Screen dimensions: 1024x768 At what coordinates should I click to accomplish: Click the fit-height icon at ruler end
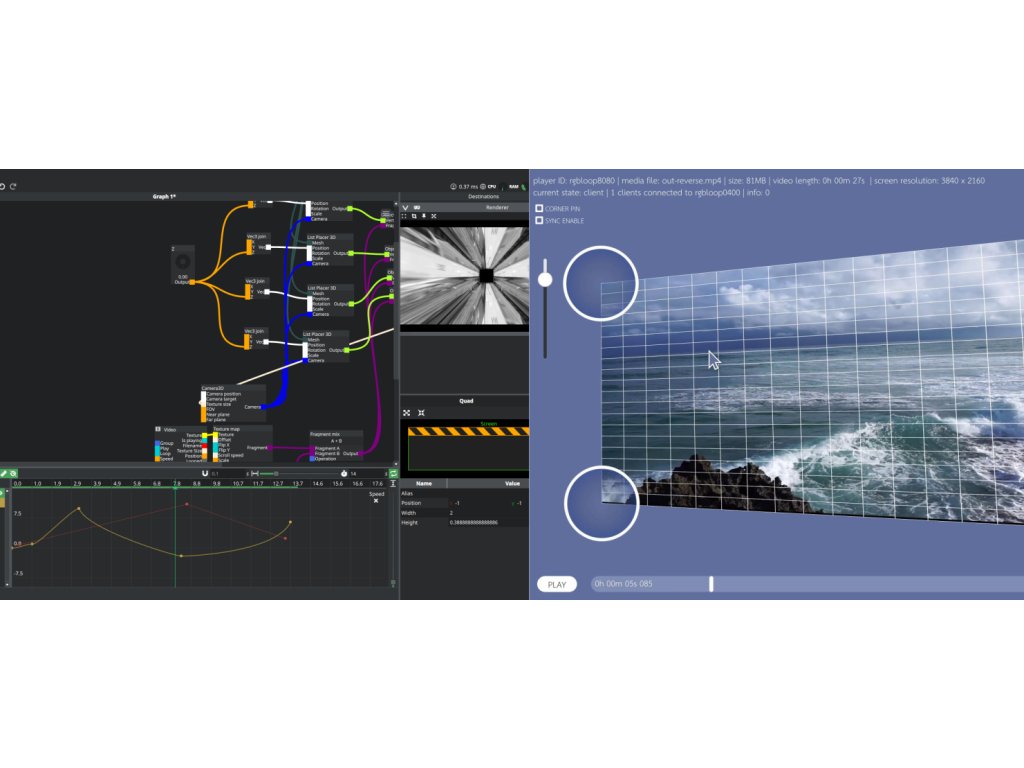pos(392,484)
